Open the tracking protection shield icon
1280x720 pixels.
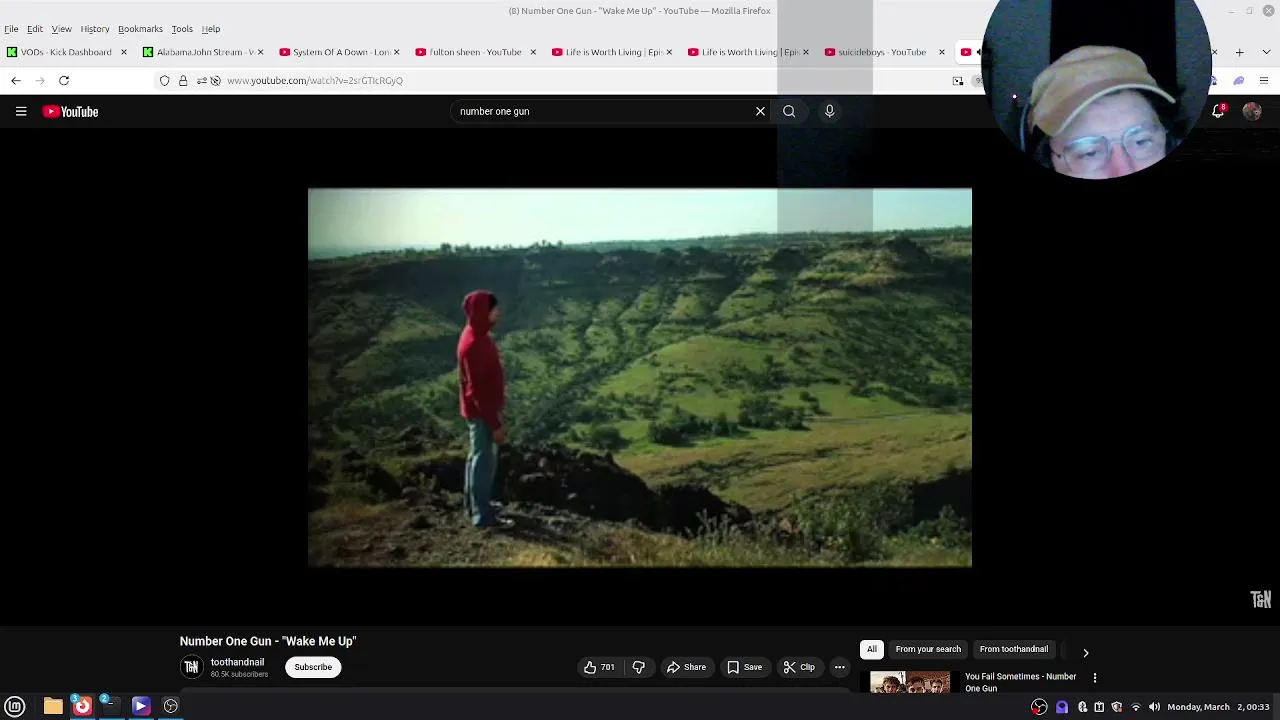pos(165,80)
